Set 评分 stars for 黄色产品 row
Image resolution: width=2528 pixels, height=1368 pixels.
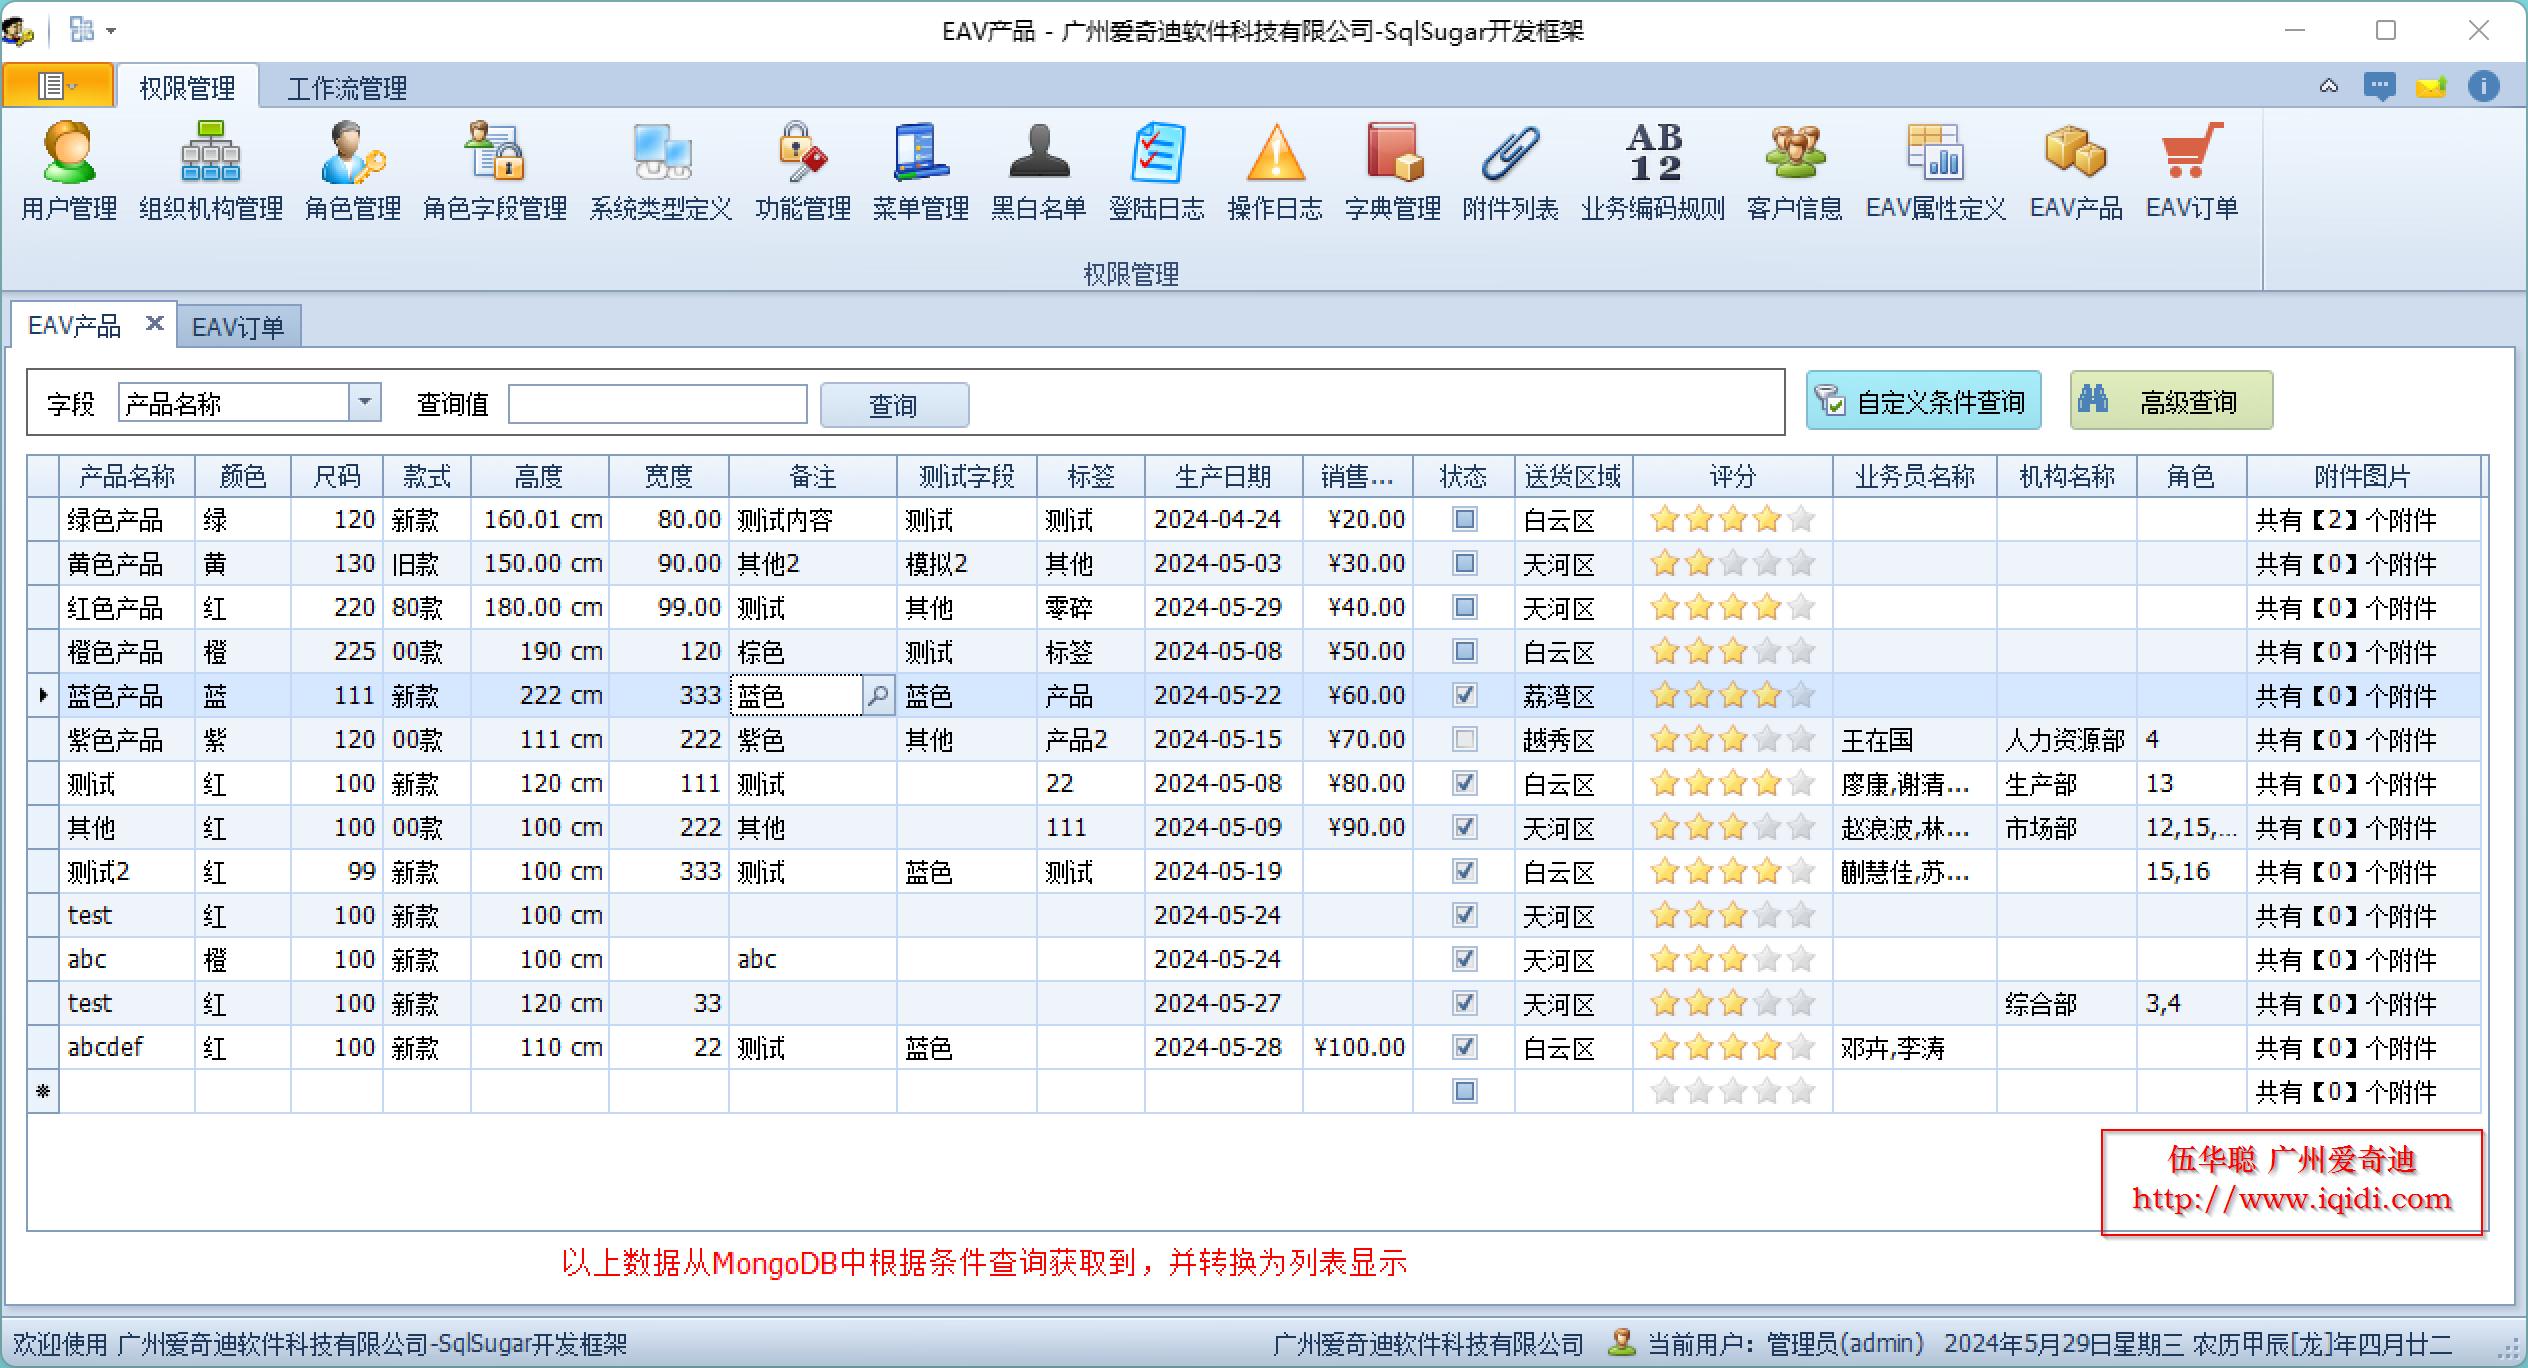(1732, 563)
